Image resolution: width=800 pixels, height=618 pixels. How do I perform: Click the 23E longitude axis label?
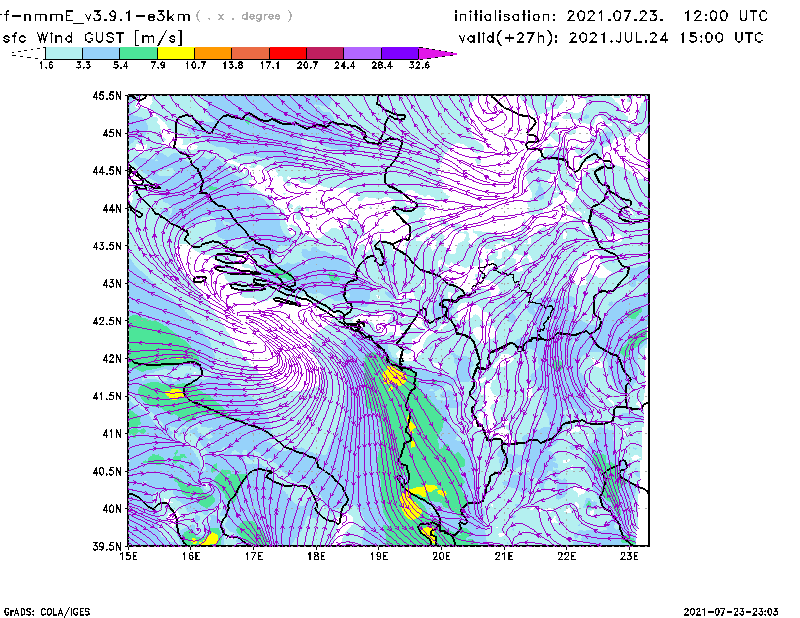pyautogui.click(x=629, y=556)
